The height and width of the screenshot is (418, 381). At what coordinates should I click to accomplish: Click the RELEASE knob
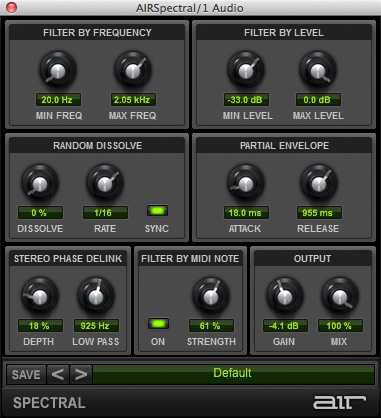click(x=319, y=183)
